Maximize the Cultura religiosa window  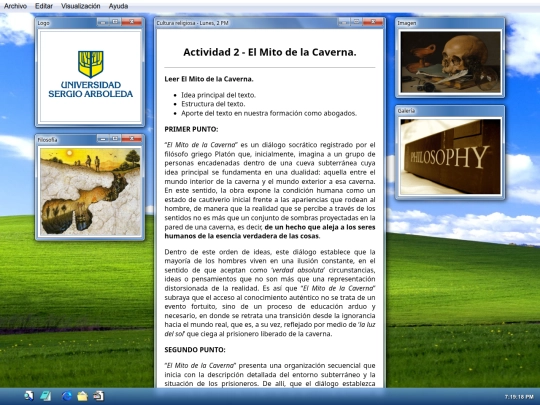356,22
